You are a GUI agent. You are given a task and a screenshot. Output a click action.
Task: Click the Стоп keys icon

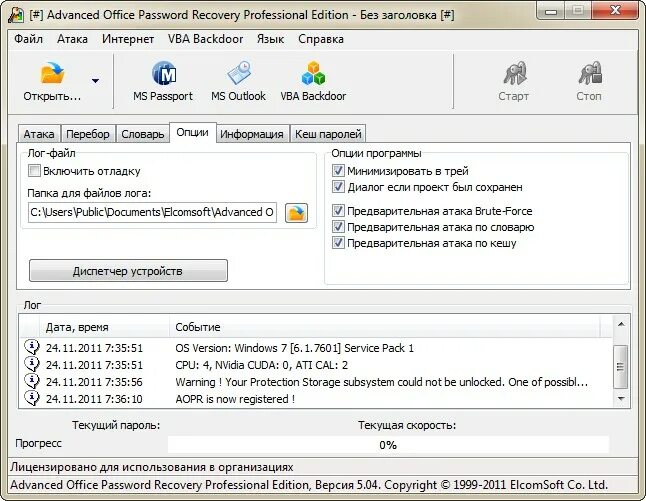click(590, 73)
